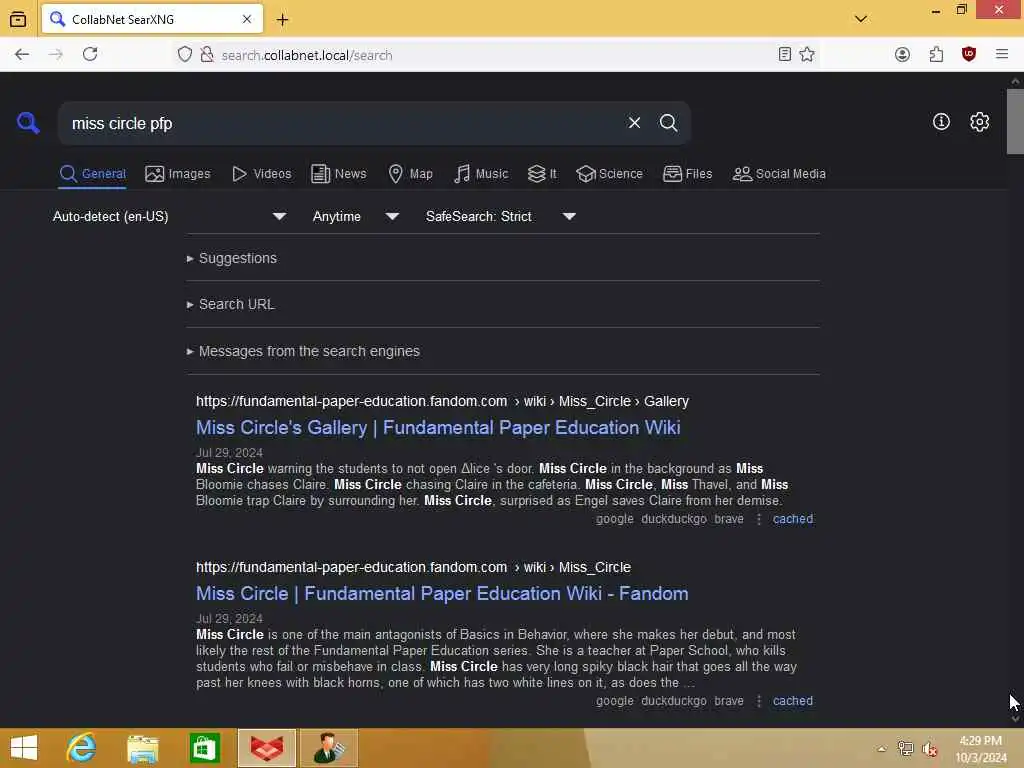
Task: Open the Windows Start button
Action: pos(24,748)
